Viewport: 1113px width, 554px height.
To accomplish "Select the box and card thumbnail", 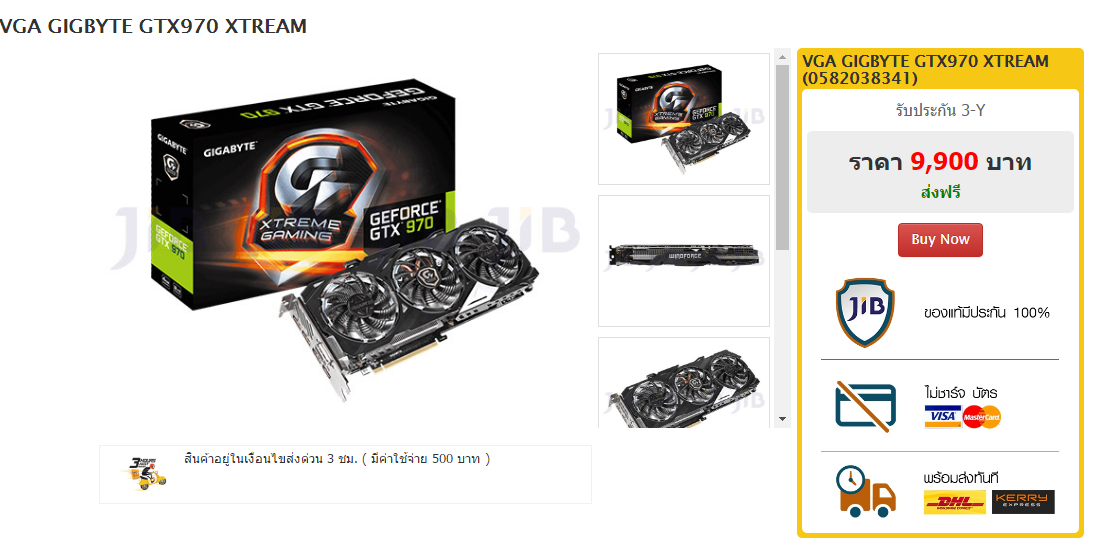I will 684,119.
